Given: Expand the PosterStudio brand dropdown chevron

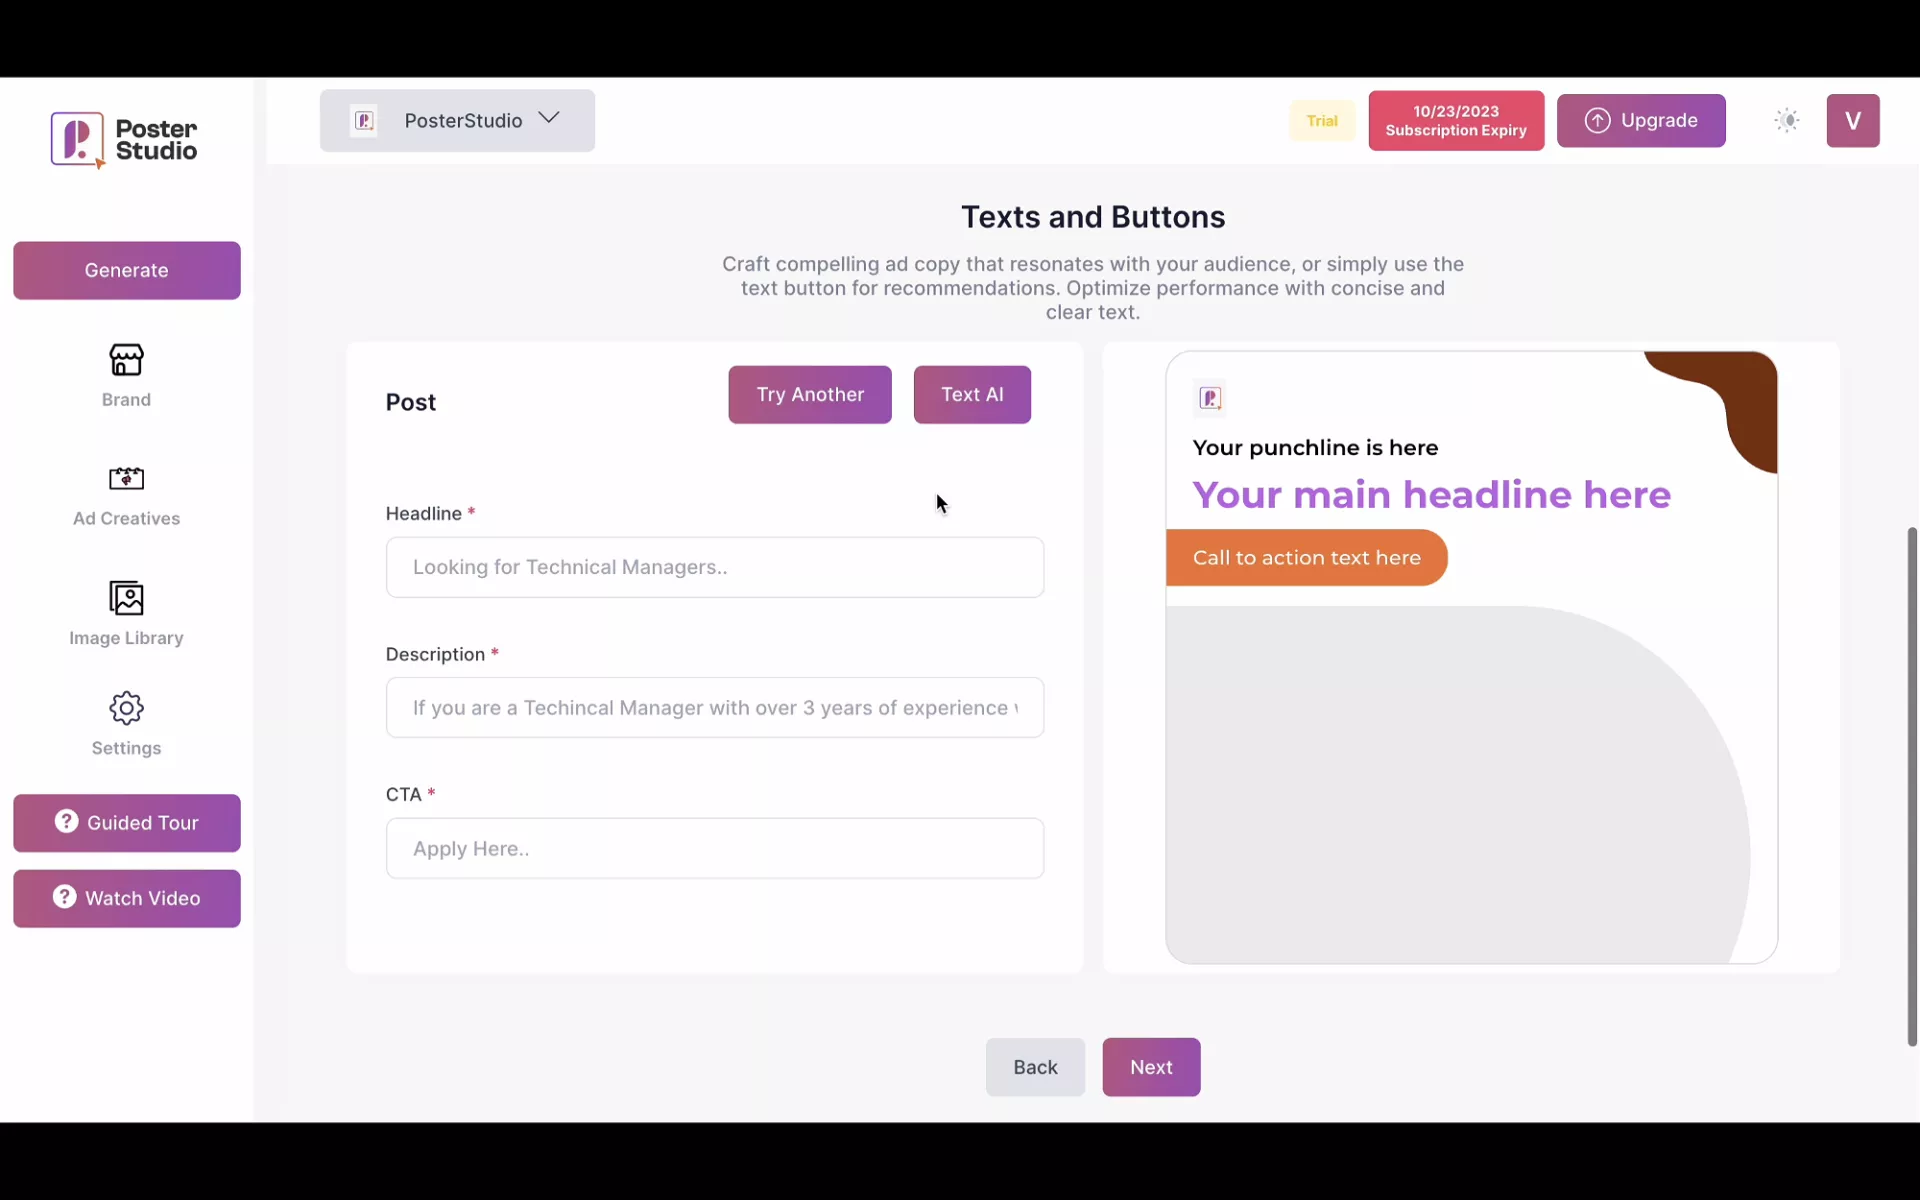Looking at the screenshot, I should [x=549, y=118].
